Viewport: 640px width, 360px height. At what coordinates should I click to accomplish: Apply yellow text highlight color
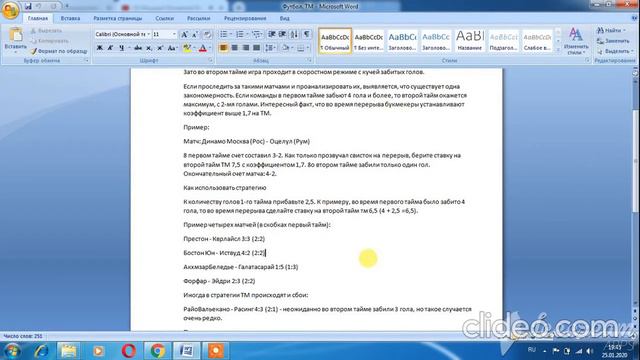(x=187, y=48)
